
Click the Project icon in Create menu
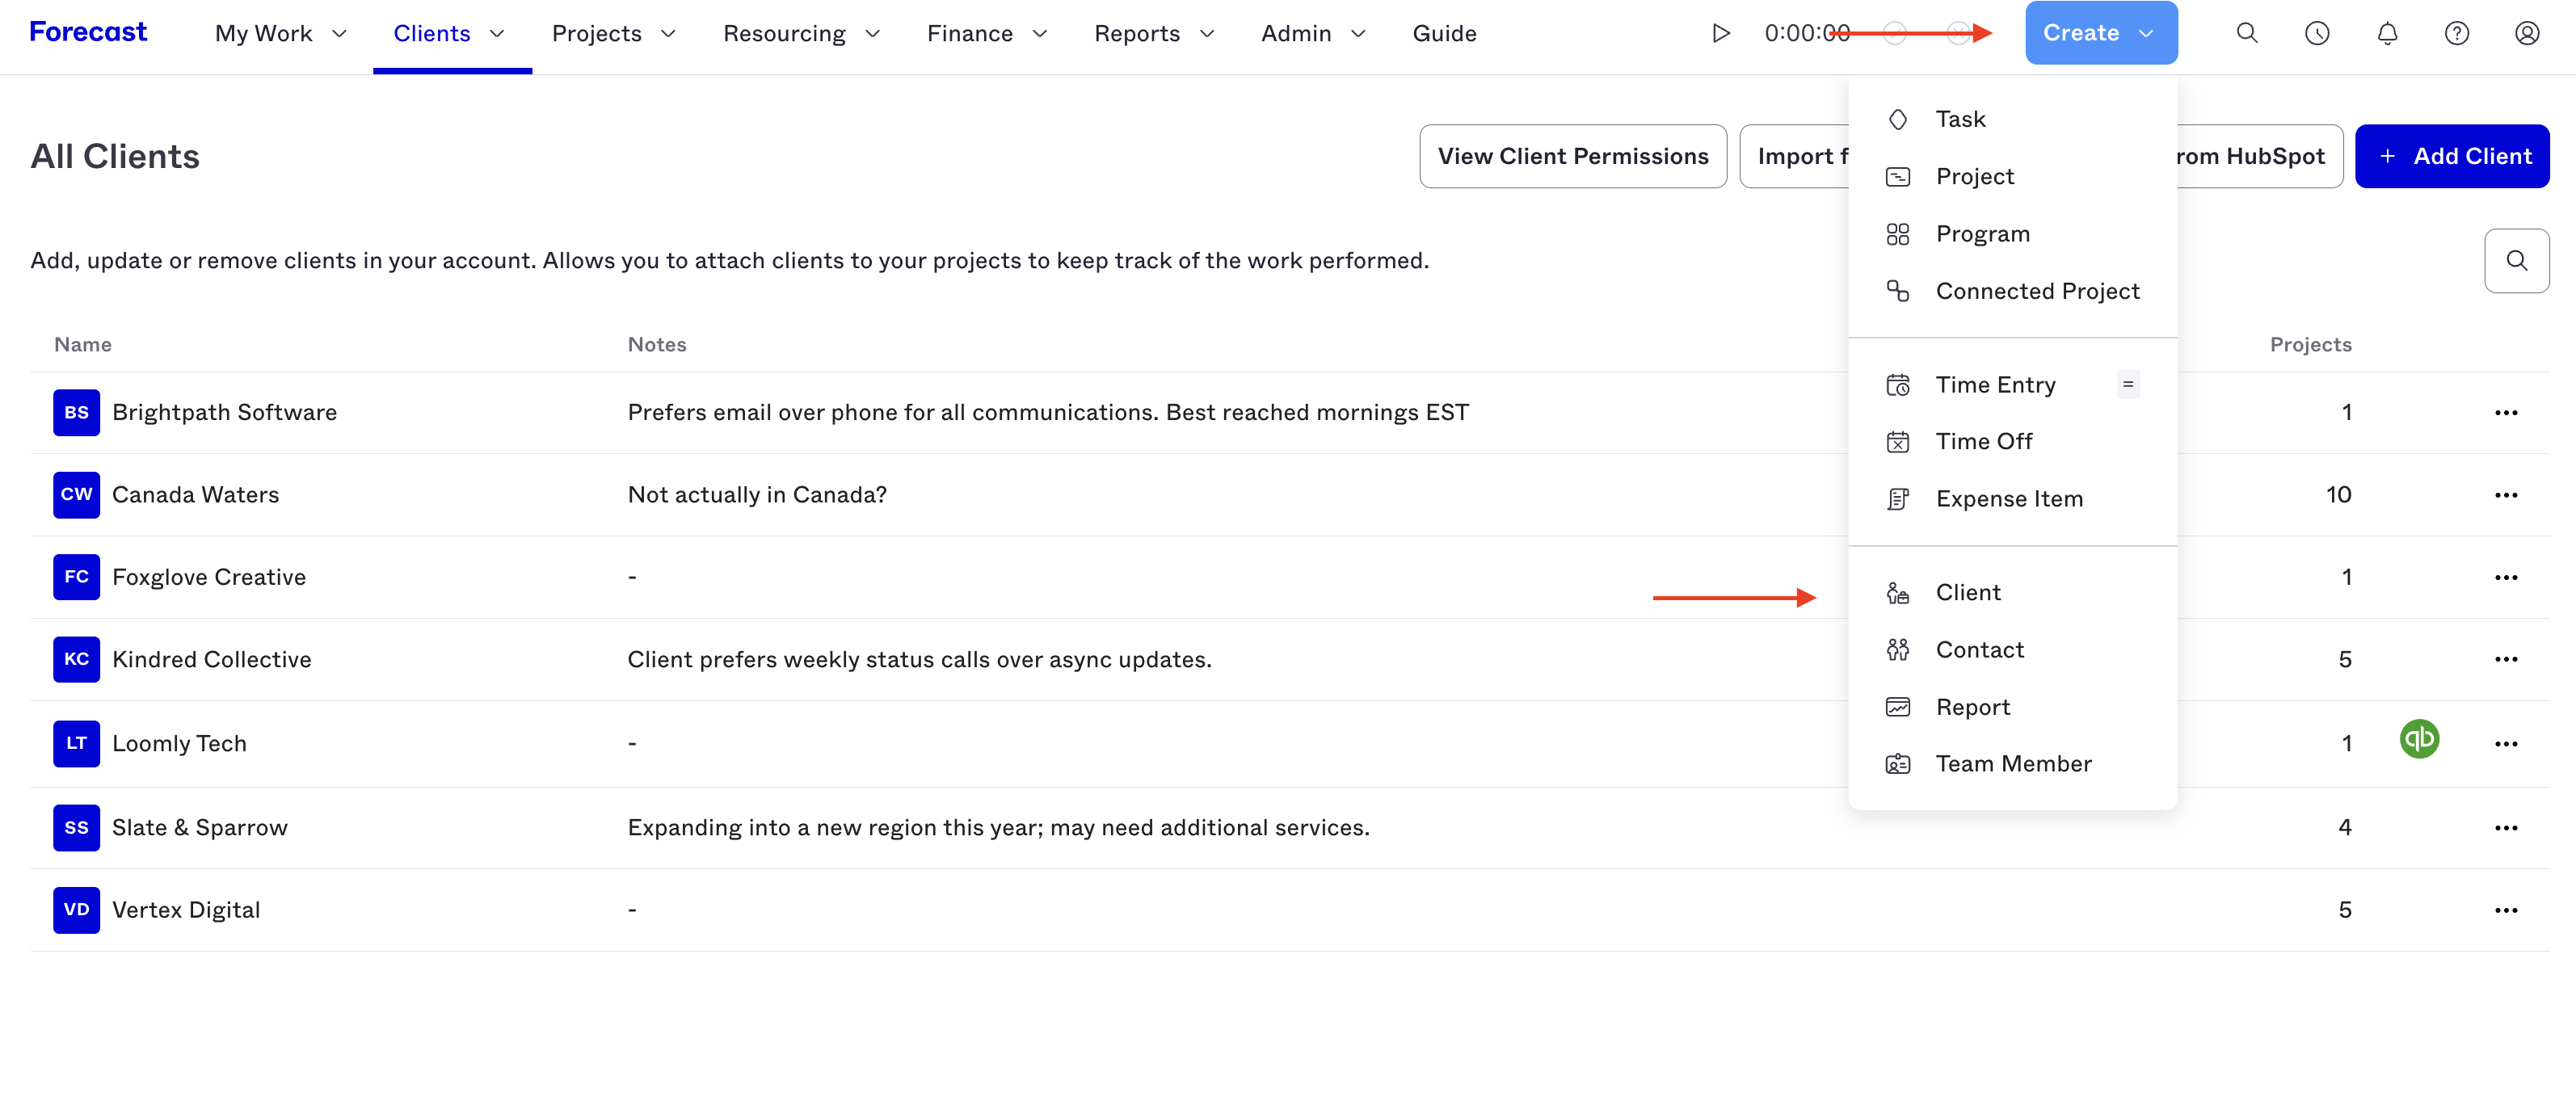click(x=1897, y=177)
